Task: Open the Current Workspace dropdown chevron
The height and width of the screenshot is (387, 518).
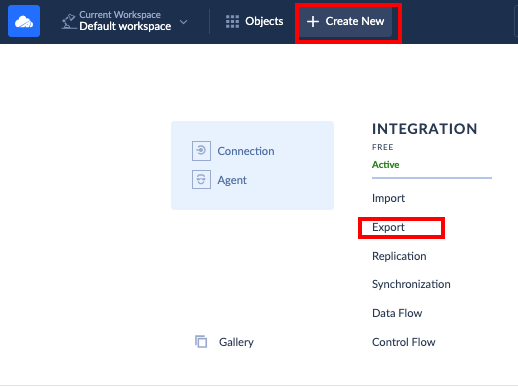Action: click(183, 22)
